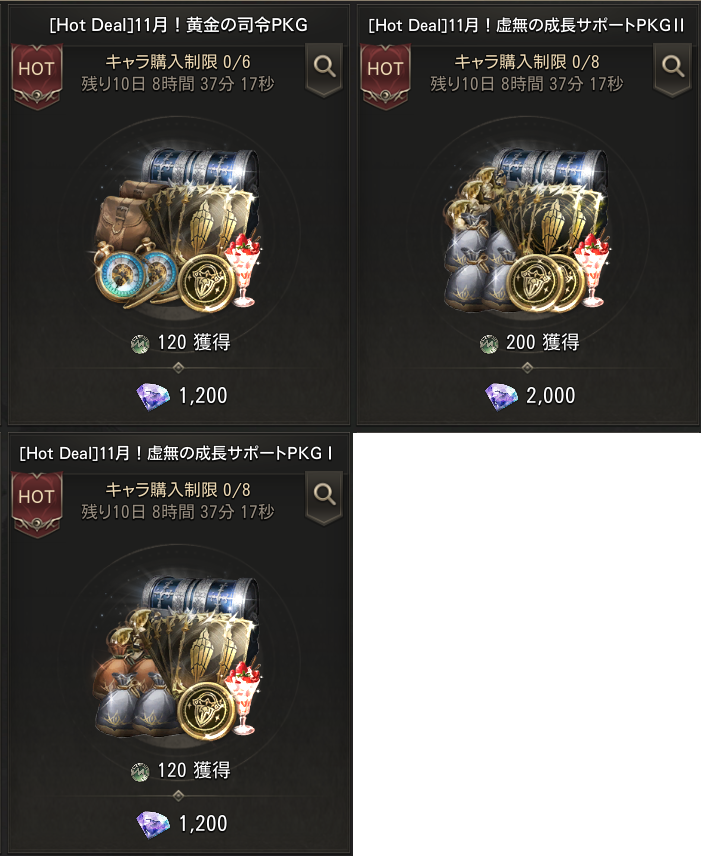Viewport: 701px width, 856px height.
Task: Open the [Hot Deal]11月！虚無の成長サポートPKG II title
Action: [x=526, y=25]
